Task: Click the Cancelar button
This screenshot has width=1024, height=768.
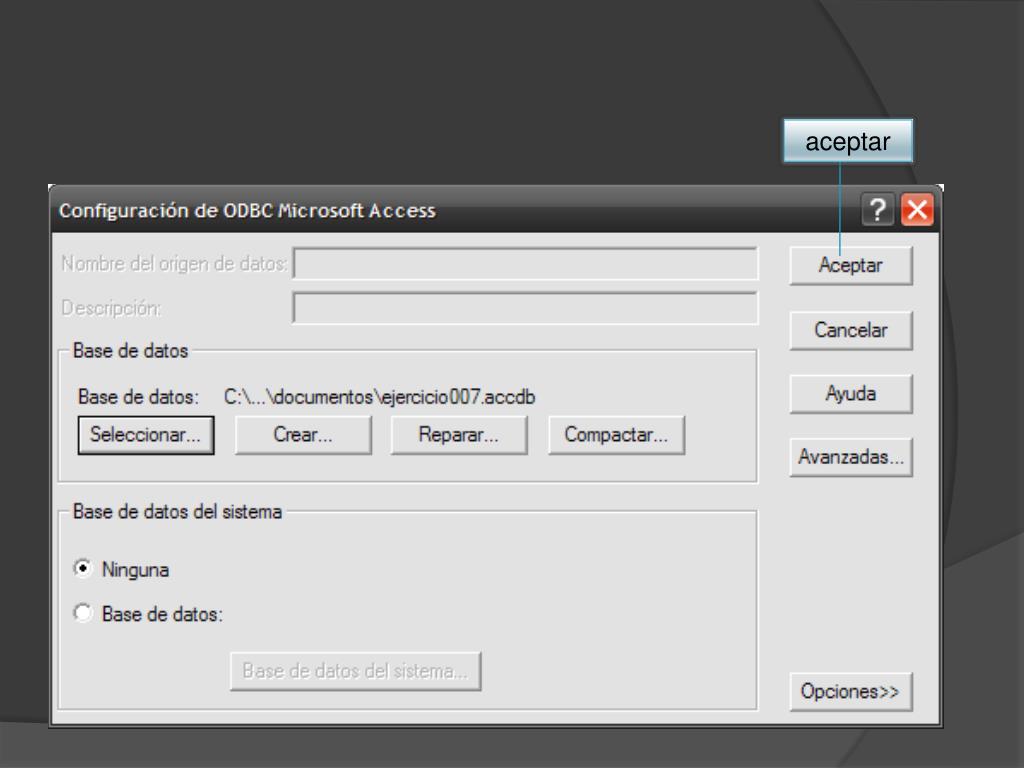Action: pos(850,330)
